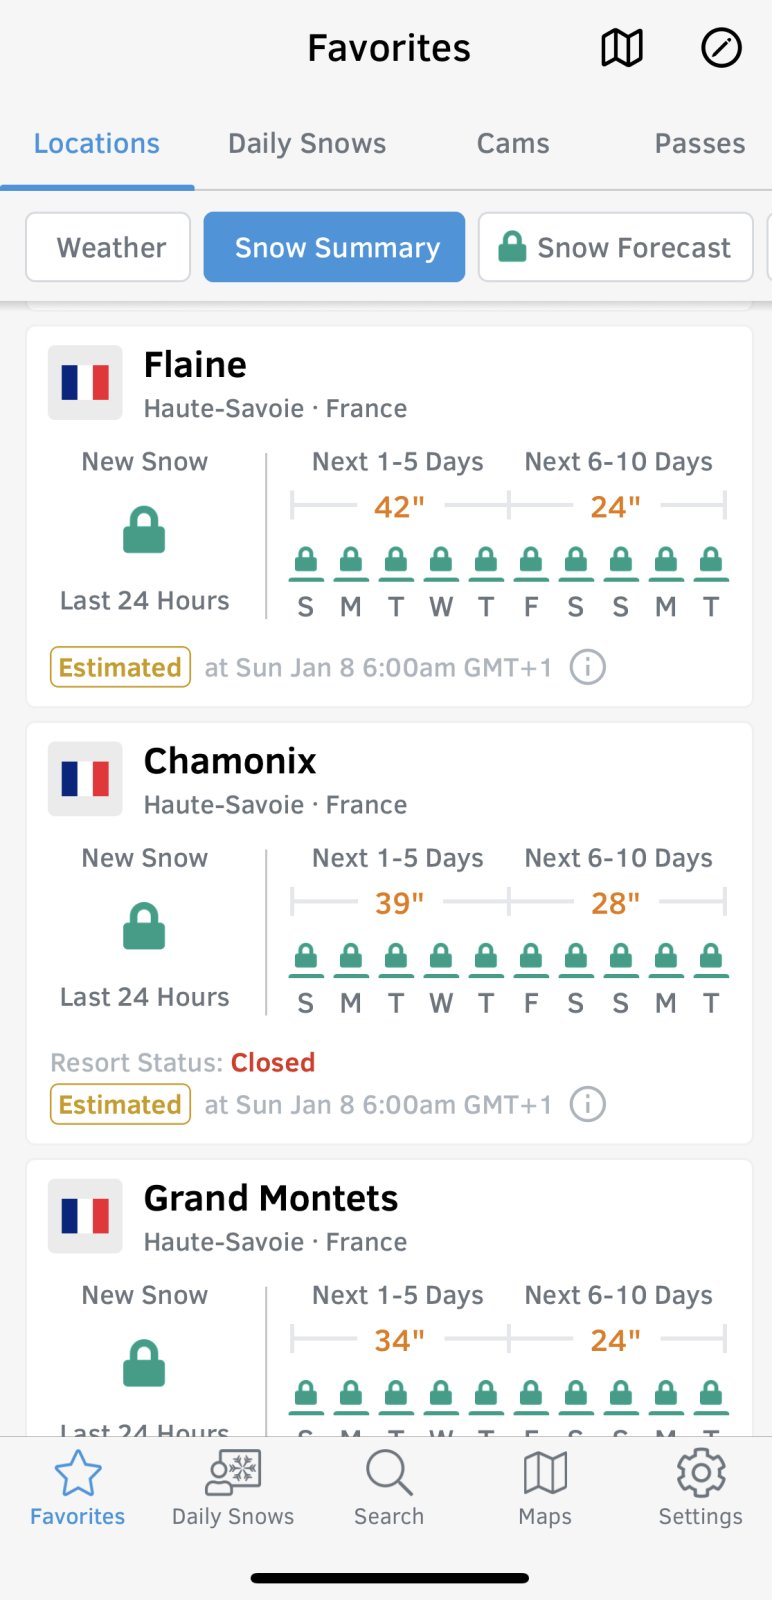Viewport: 772px width, 1600px height.
Task: Tap Chamonix's locked New Snow icon
Action: 144,926
